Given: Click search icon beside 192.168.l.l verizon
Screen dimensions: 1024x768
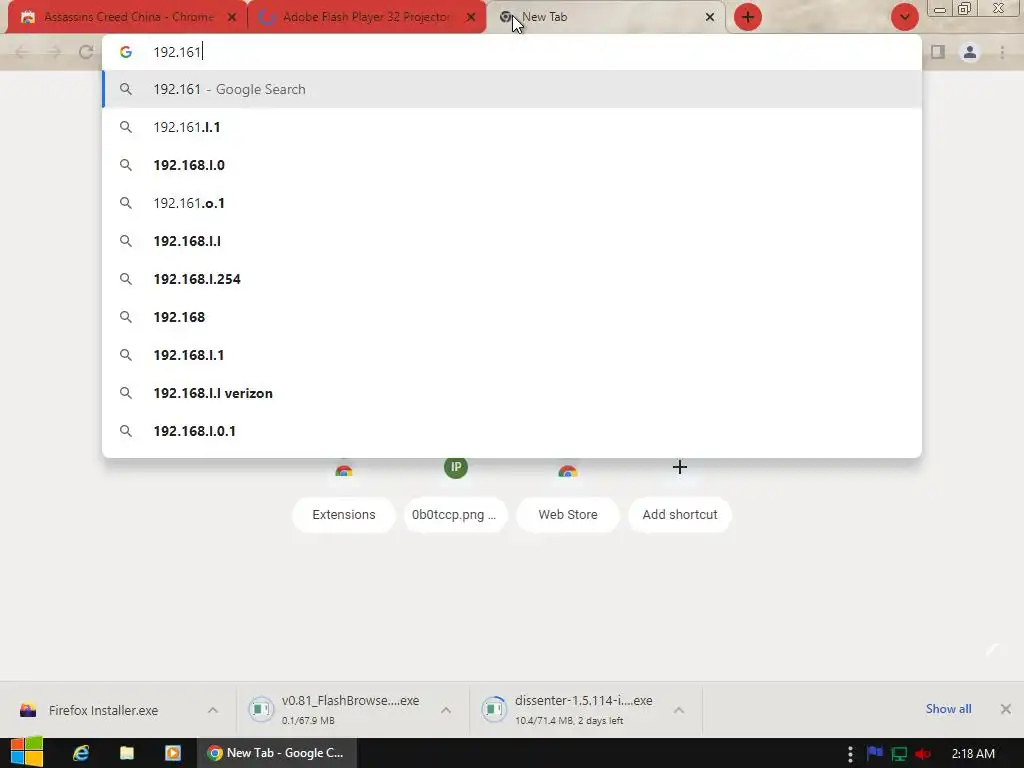Looking at the screenshot, I should pyautogui.click(x=125, y=393).
